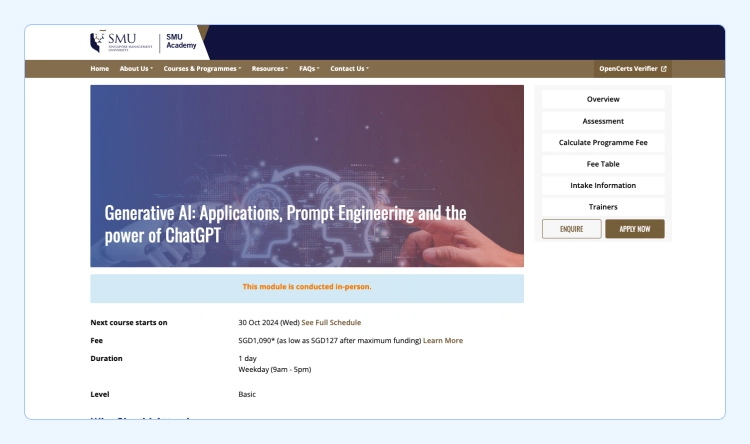Screen dimensions: 750x444
Task: Click the 'Weekday (9am - 5pm)' text
Action: point(275,369)
